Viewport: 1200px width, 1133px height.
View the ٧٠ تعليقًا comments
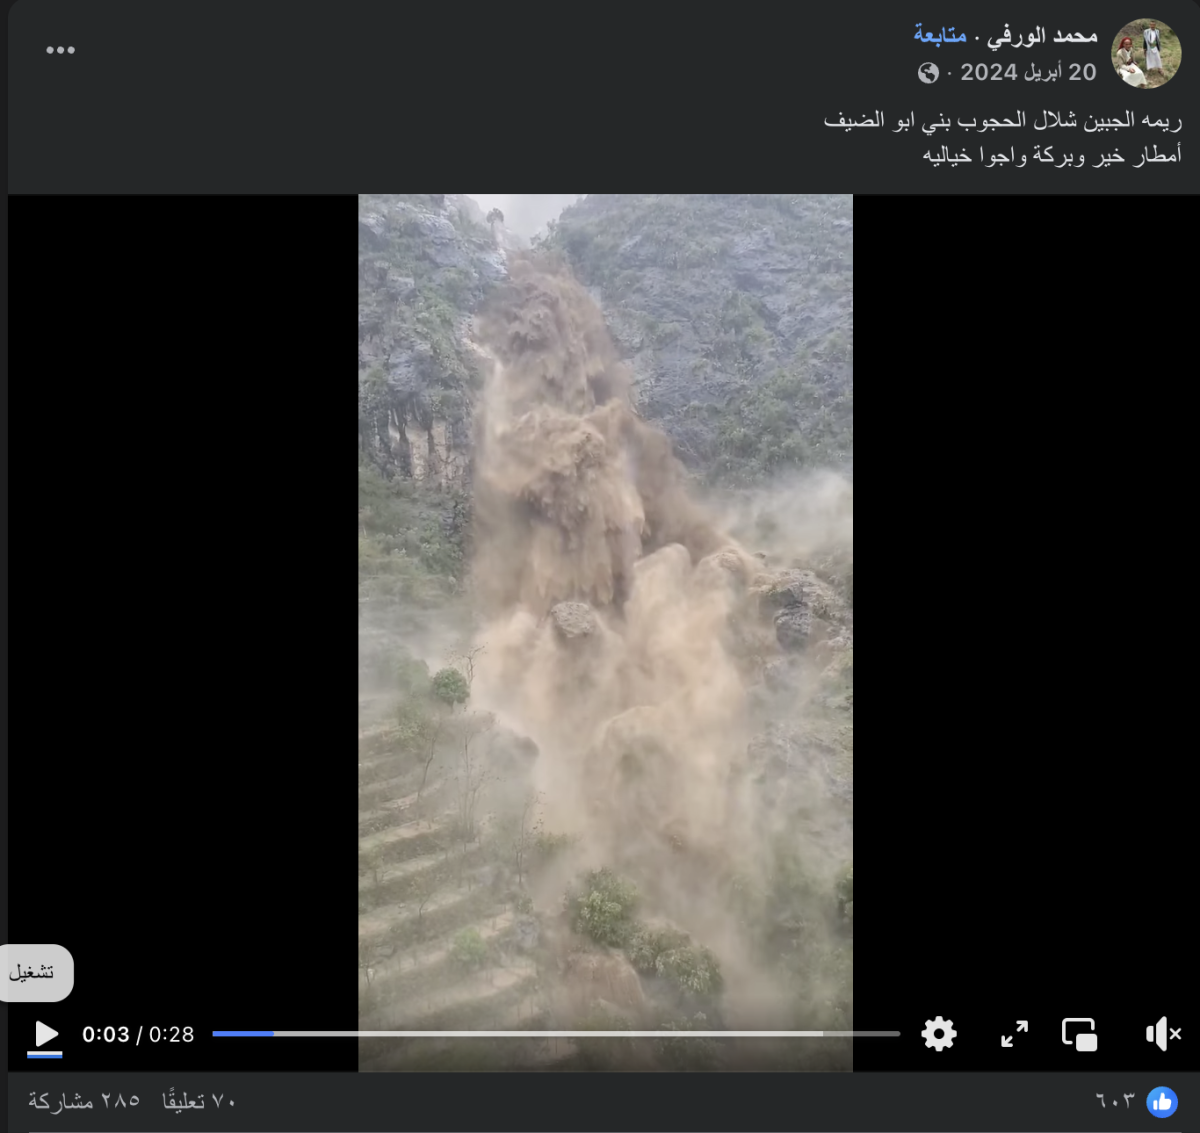coord(199,1101)
